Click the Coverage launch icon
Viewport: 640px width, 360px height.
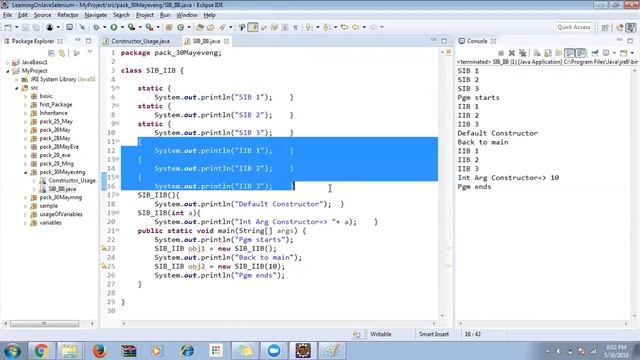pos(131,27)
